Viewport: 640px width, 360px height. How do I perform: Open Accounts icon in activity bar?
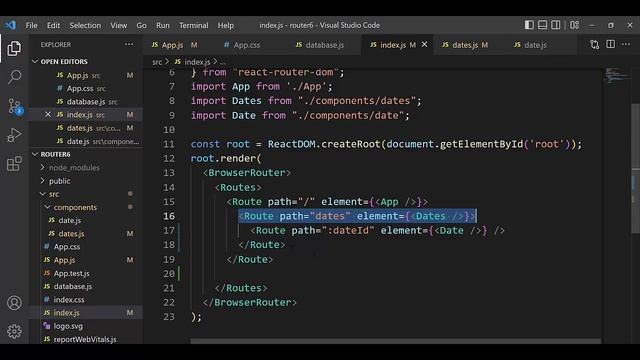click(14, 303)
